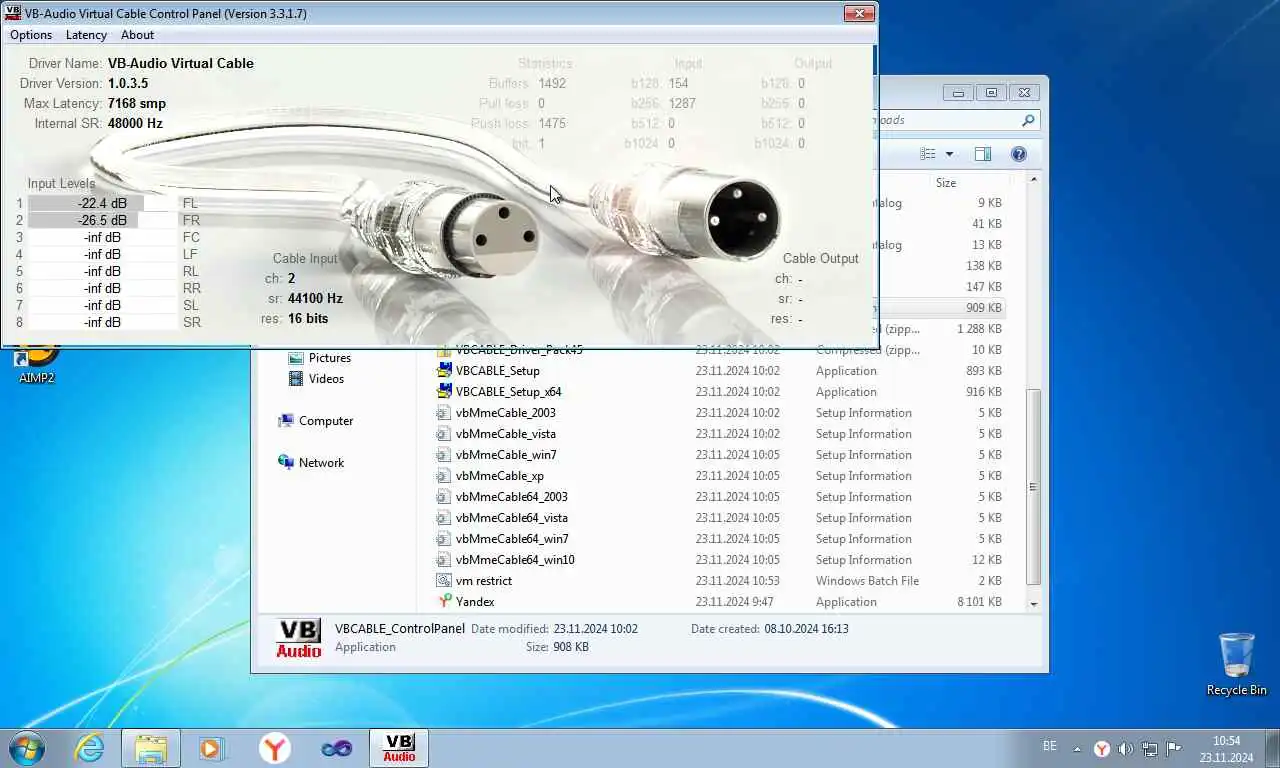The height and width of the screenshot is (768, 1280).
Task: Select vbMmeCable_win7 file icon
Action: [445, 454]
